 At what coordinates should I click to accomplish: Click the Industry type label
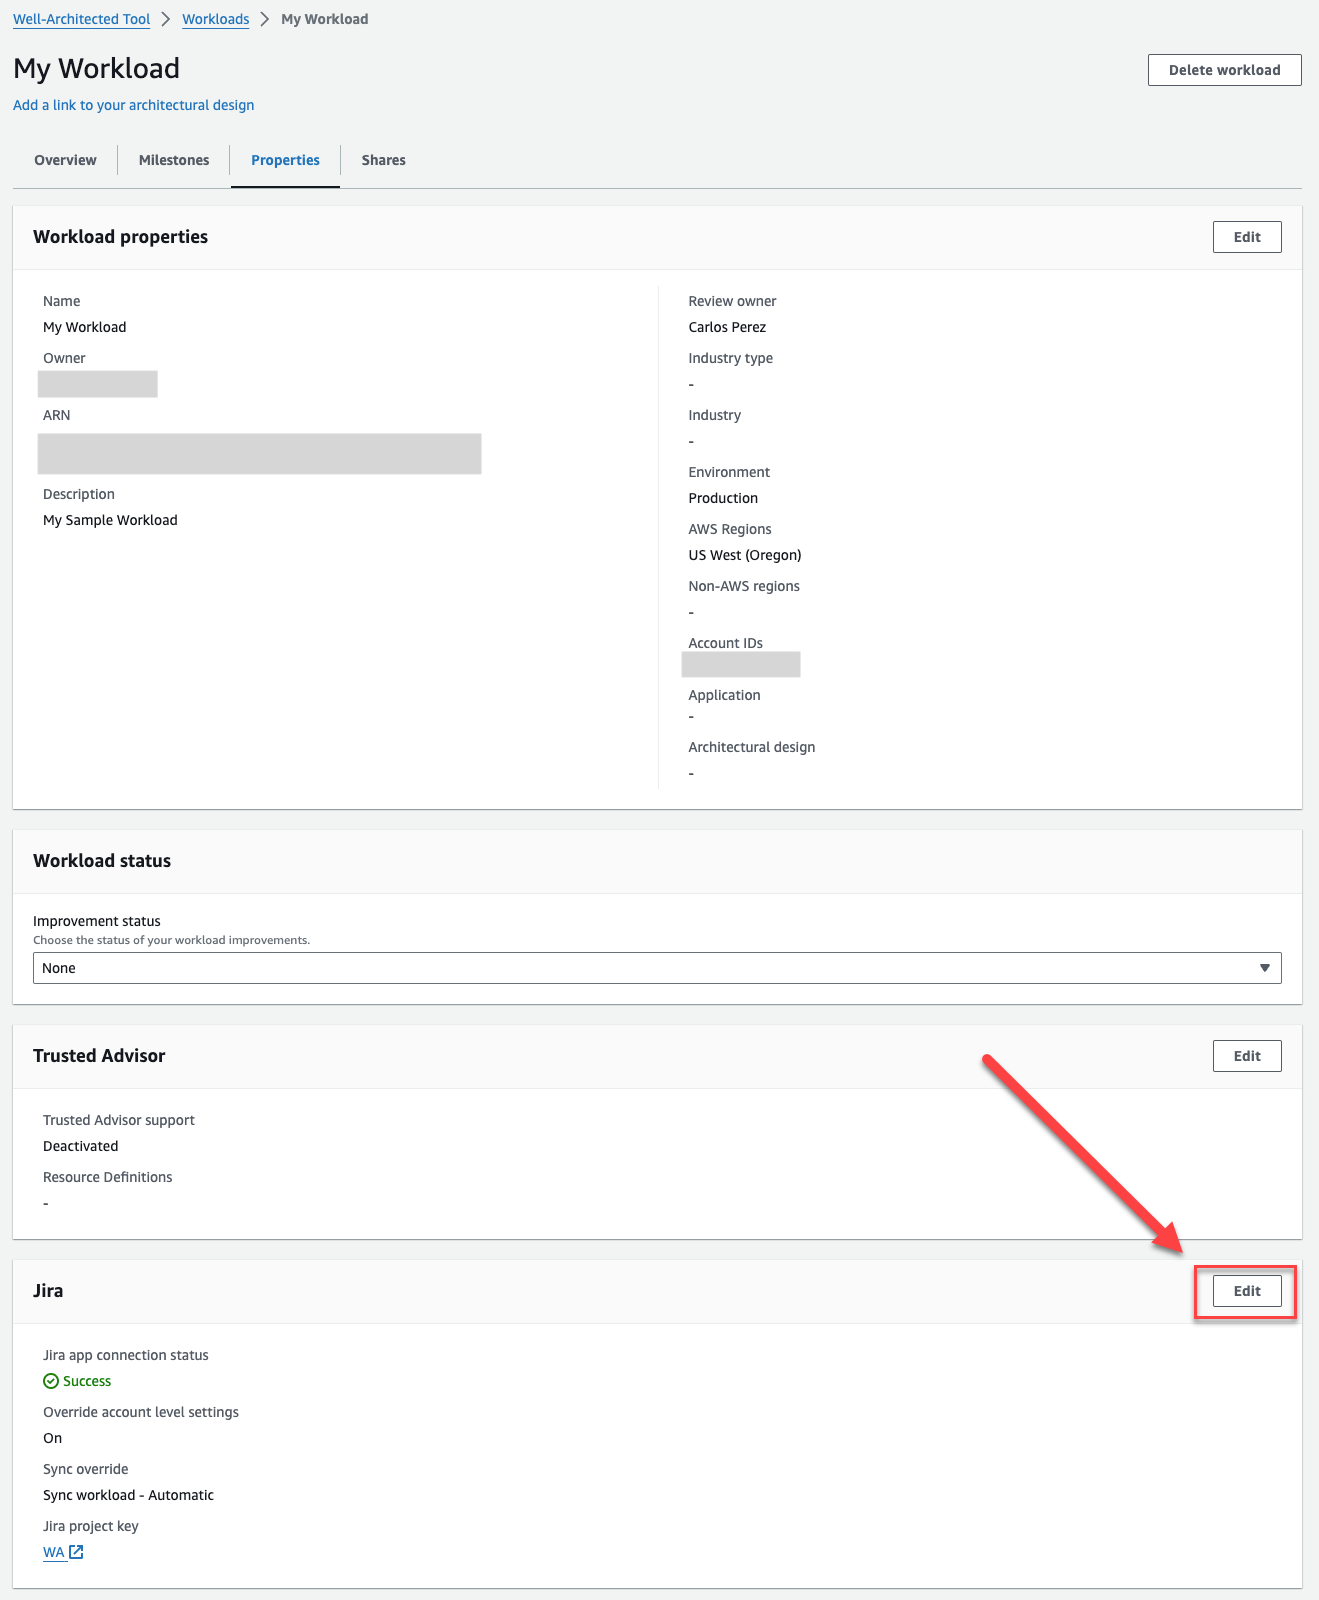point(731,358)
